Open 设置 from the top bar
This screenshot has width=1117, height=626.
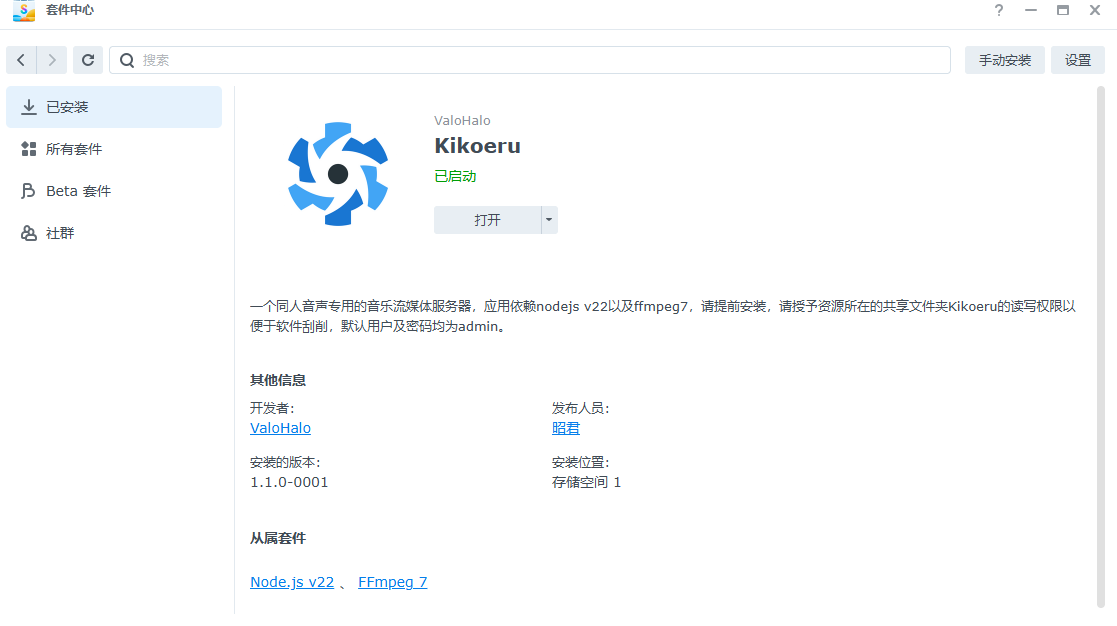tap(1078, 61)
